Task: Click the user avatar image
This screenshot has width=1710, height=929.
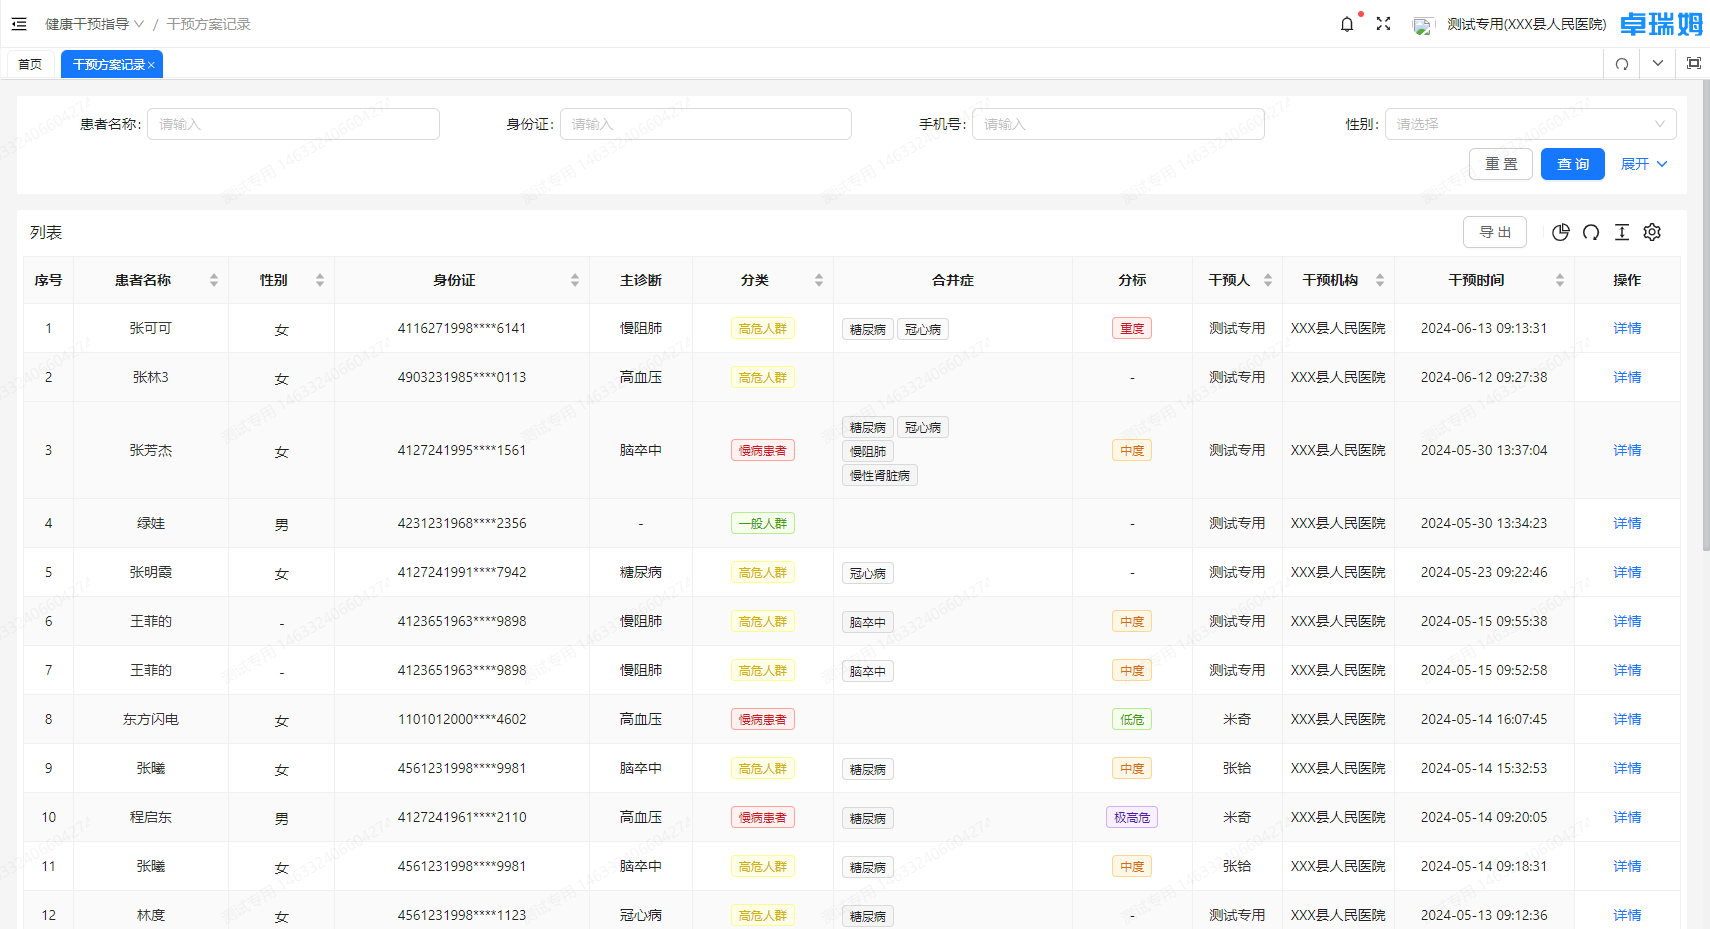Action: coord(1423,25)
